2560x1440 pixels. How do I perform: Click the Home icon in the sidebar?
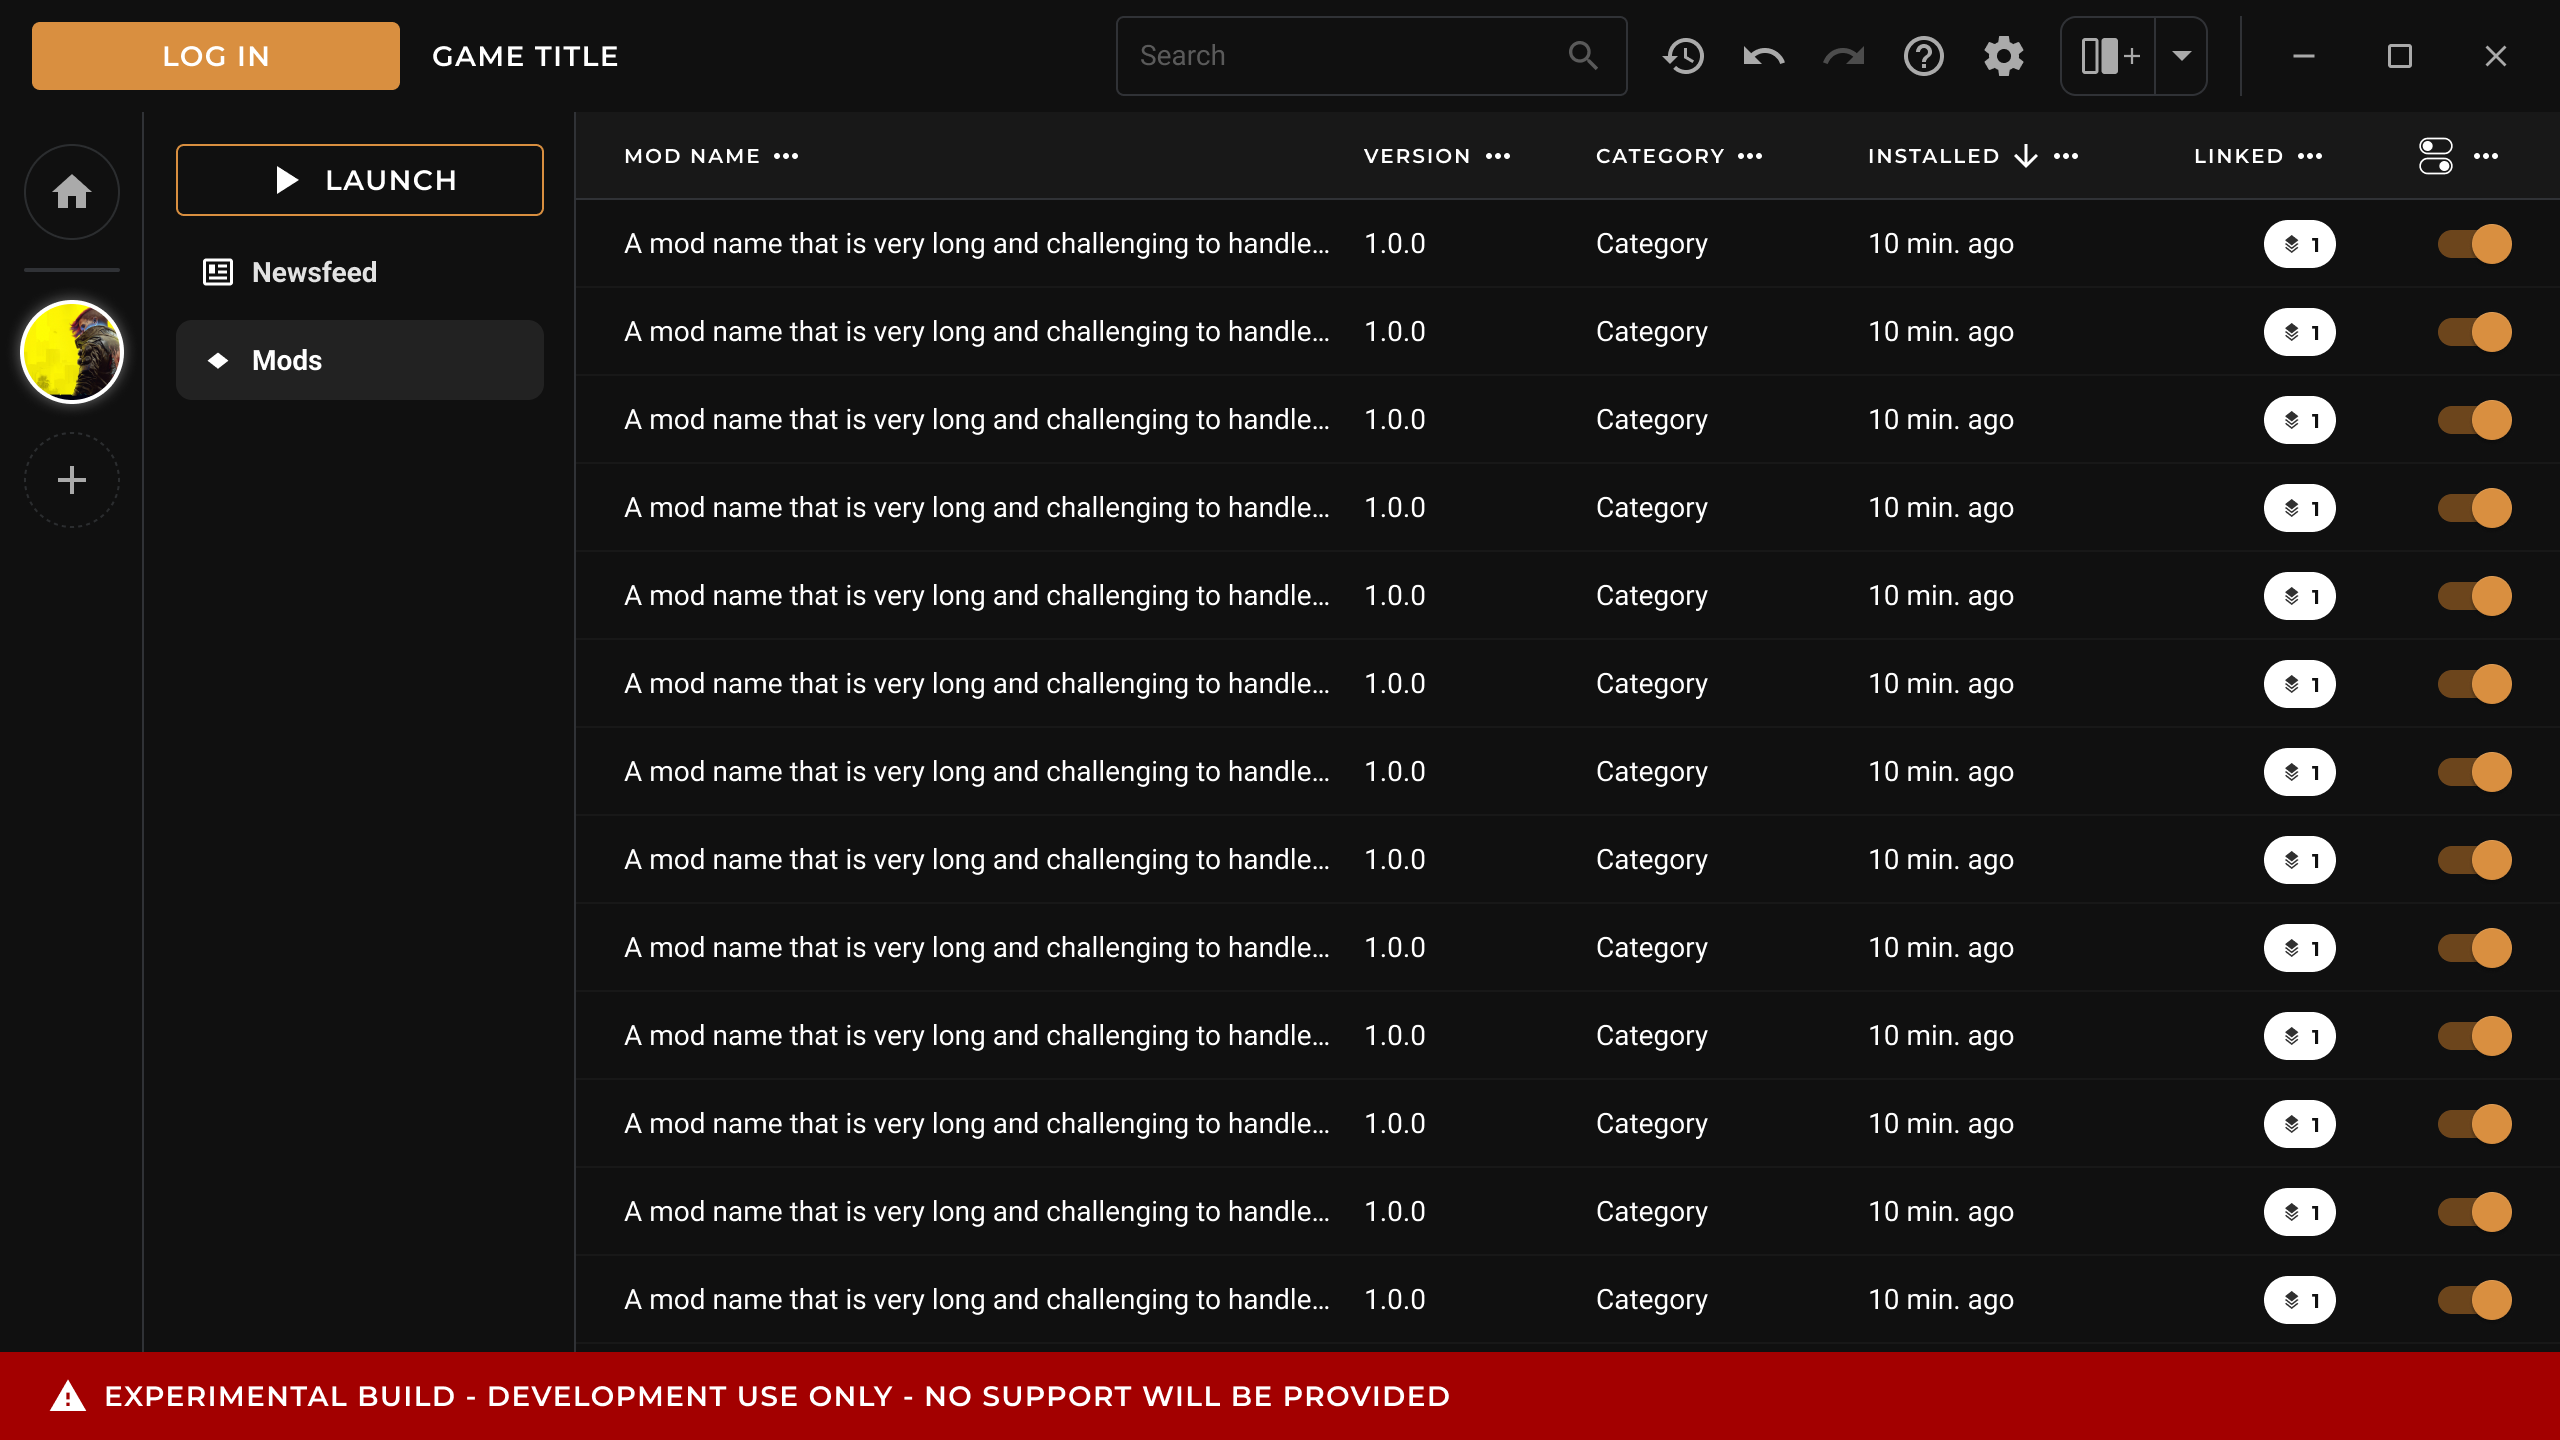click(71, 192)
